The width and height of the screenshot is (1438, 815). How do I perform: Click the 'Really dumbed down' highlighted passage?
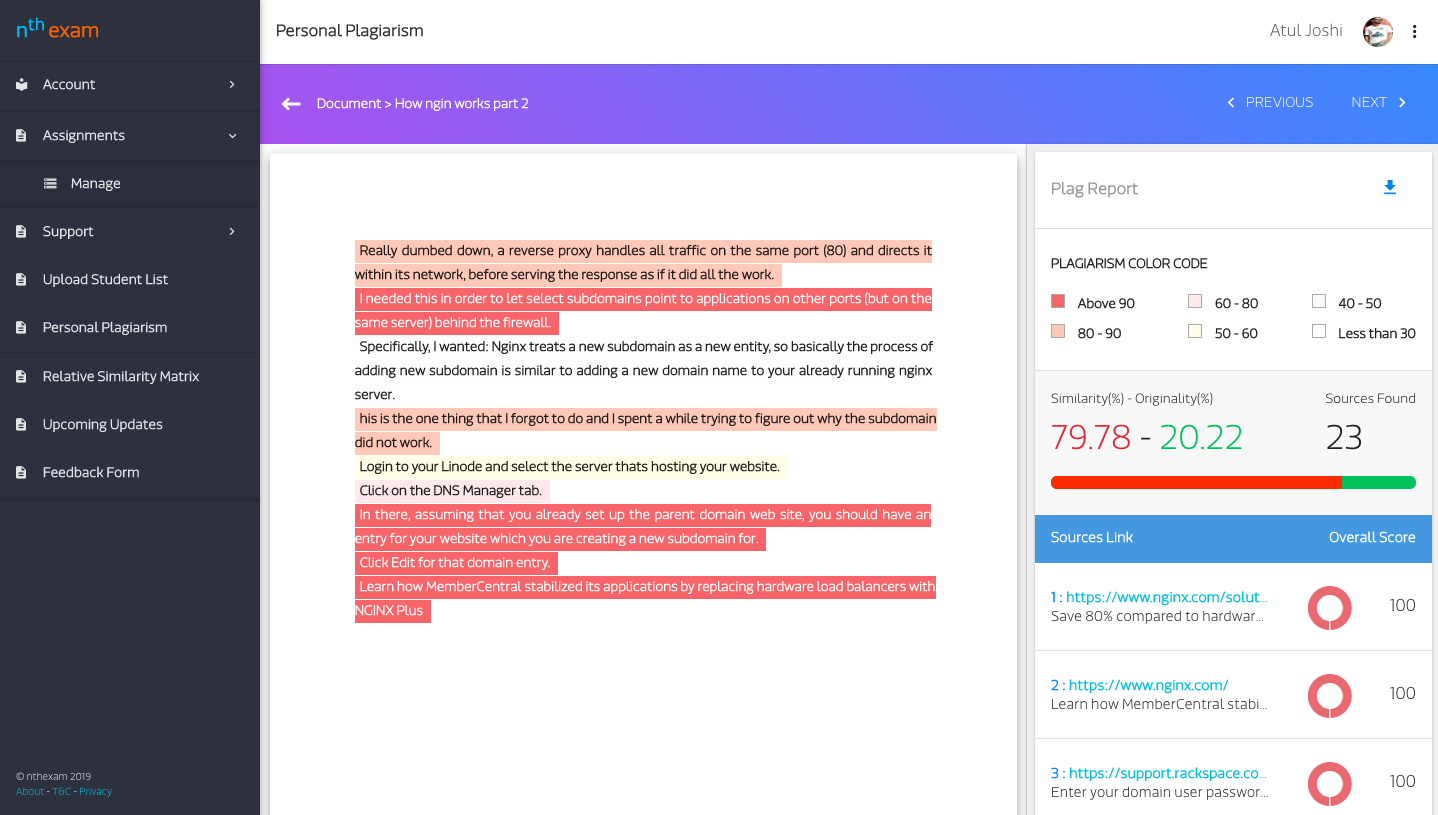(644, 263)
